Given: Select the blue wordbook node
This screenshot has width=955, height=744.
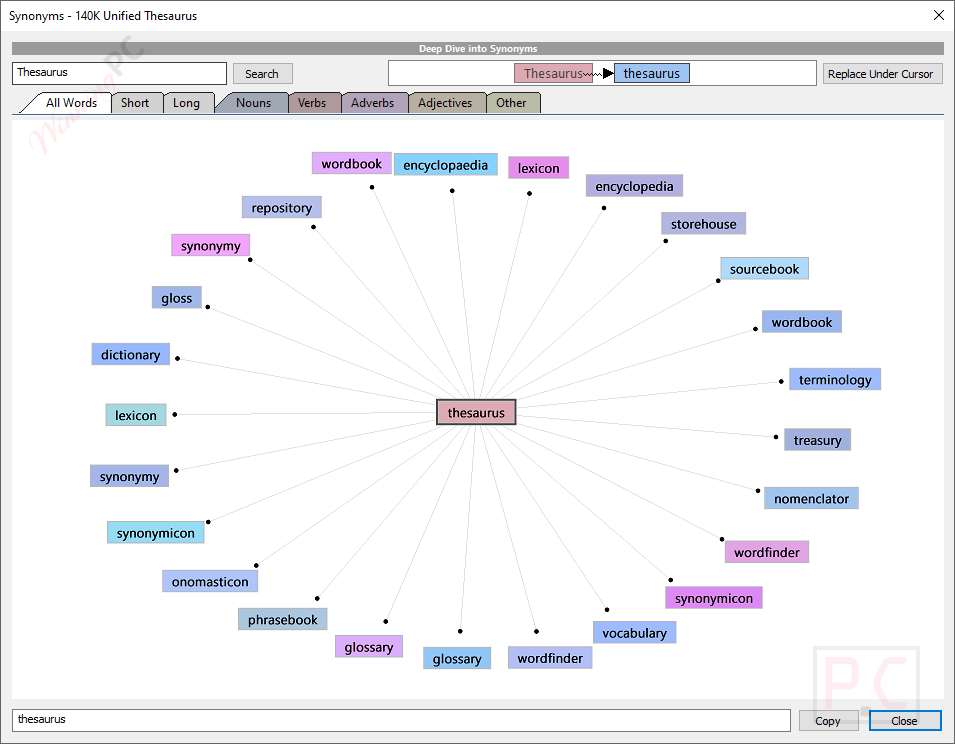Looking at the screenshot, I should point(802,322).
